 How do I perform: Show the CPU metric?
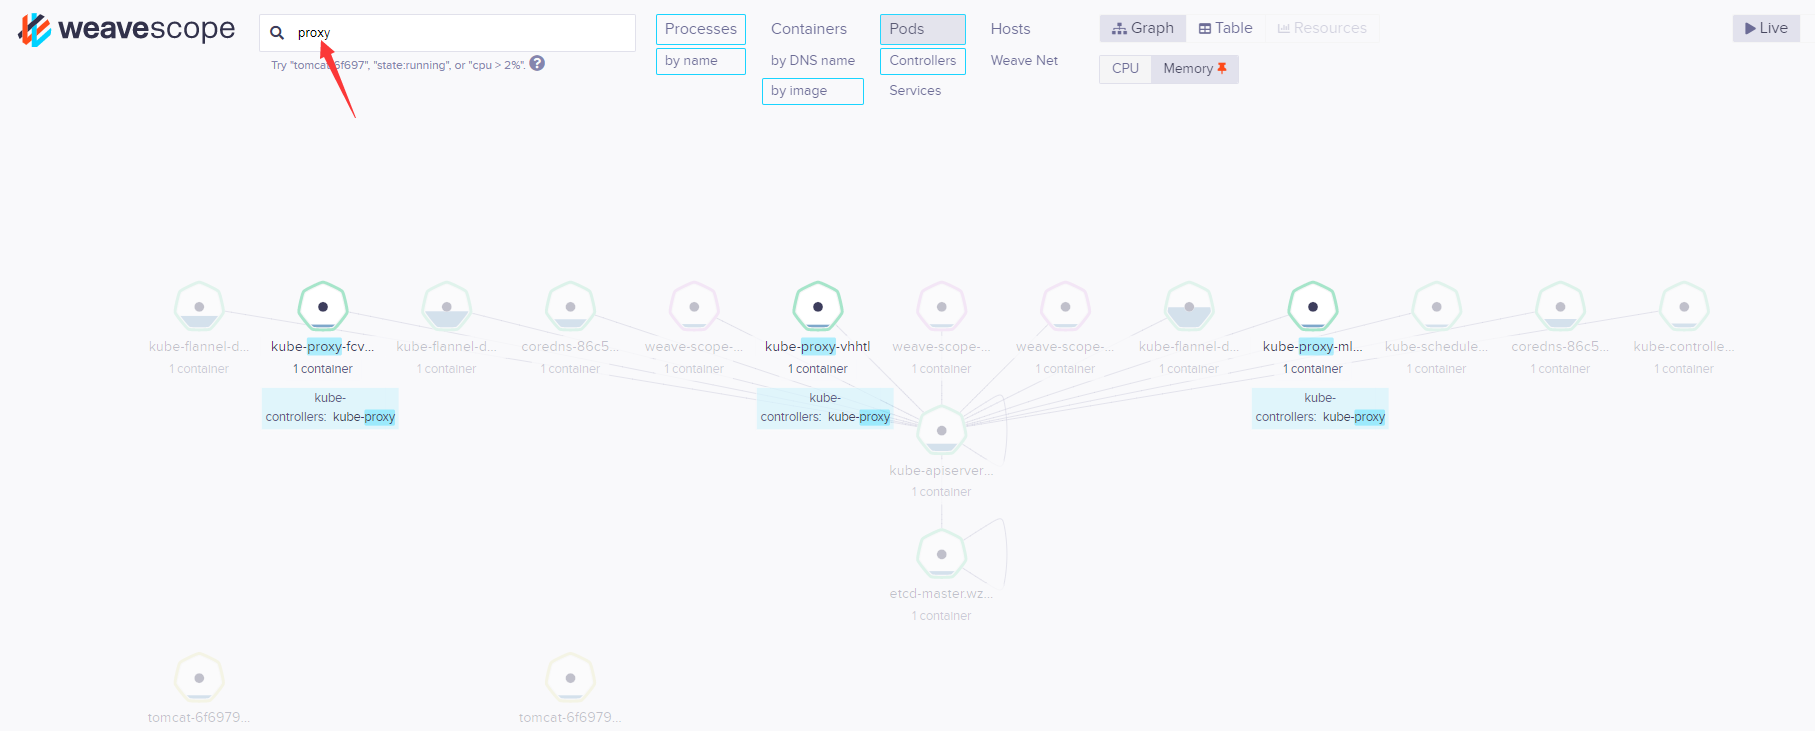tap(1125, 68)
